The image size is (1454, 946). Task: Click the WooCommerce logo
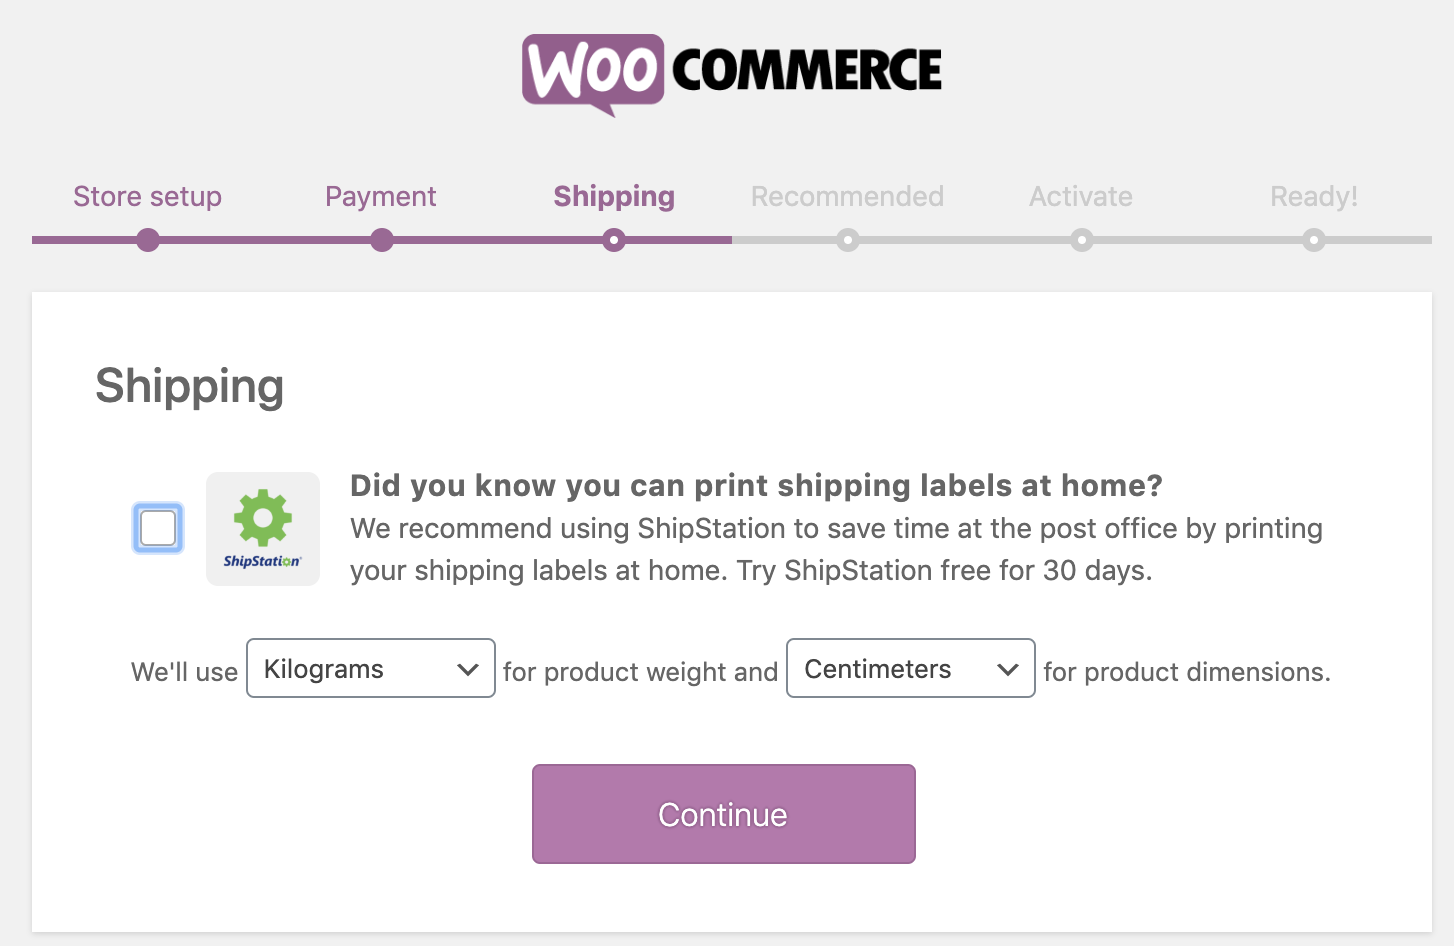[731, 70]
